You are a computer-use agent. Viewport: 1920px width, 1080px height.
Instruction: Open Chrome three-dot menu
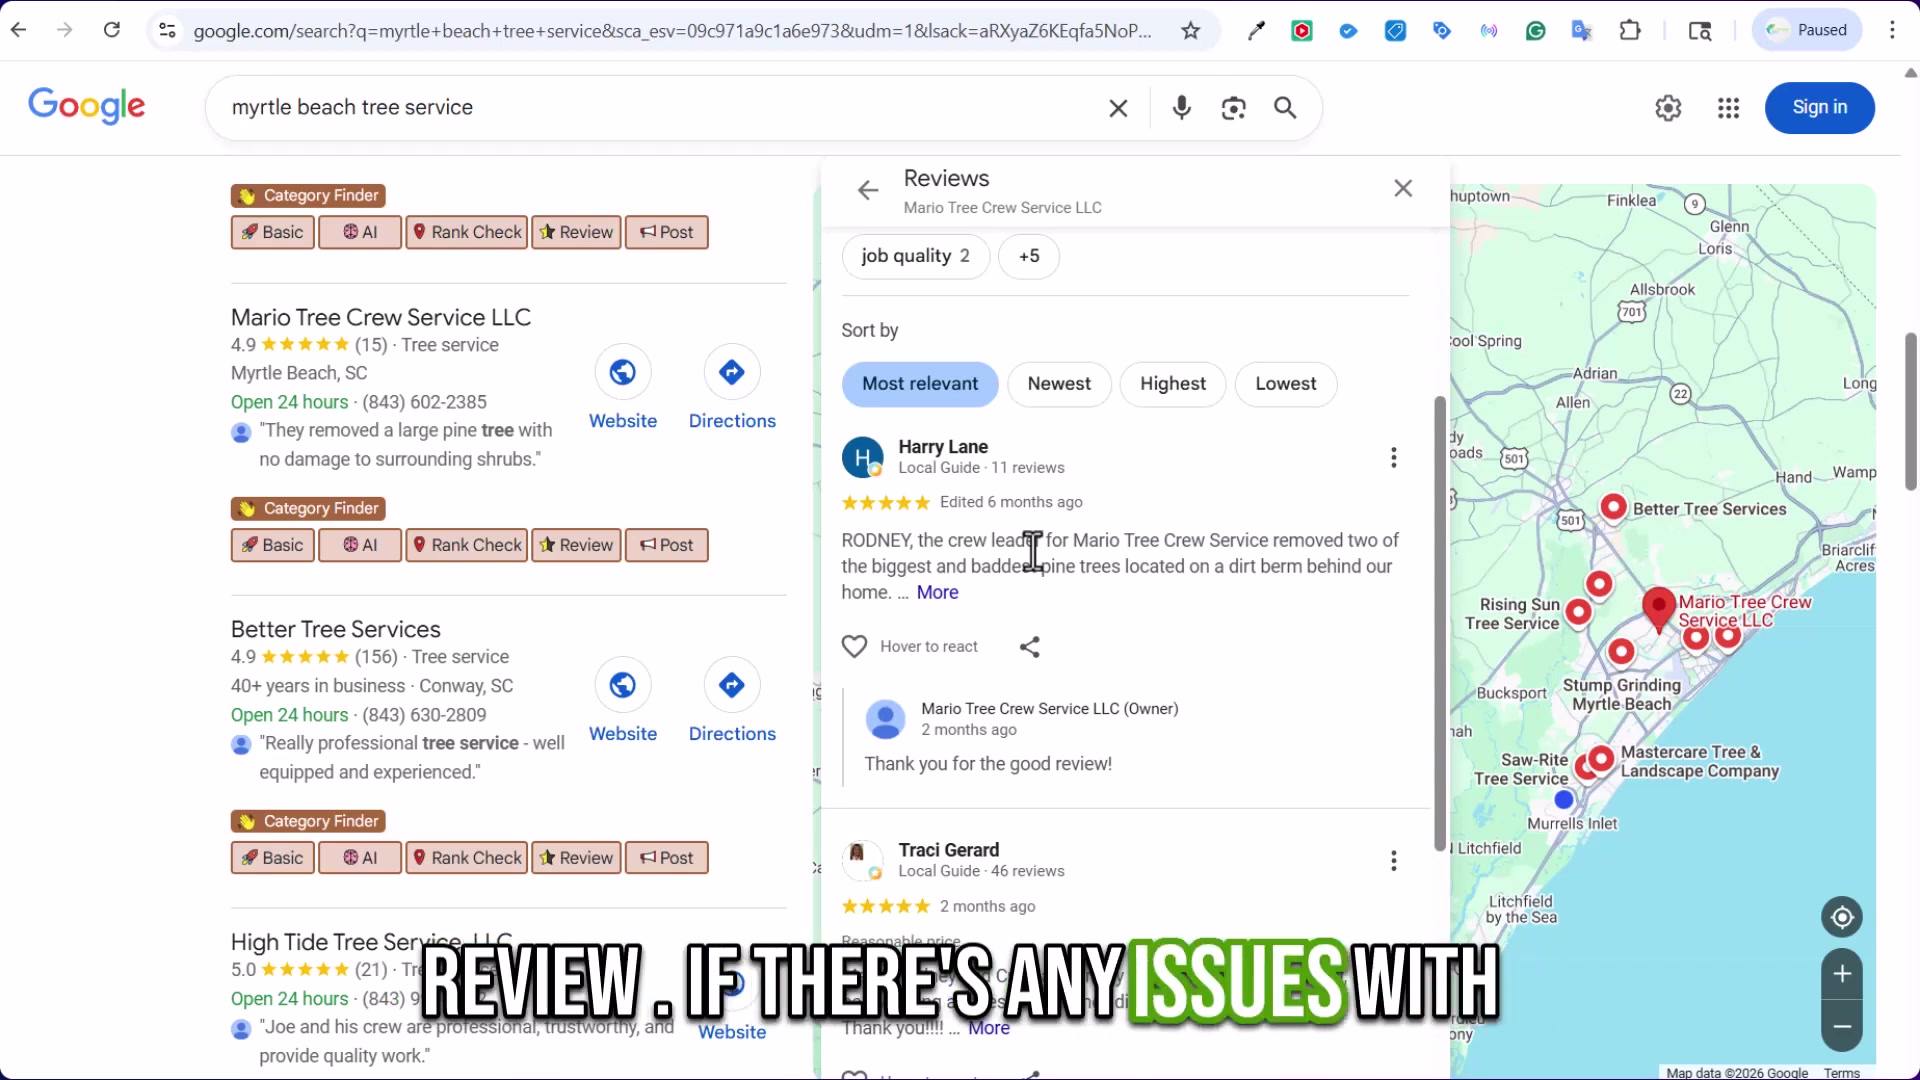pos(1892,30)
